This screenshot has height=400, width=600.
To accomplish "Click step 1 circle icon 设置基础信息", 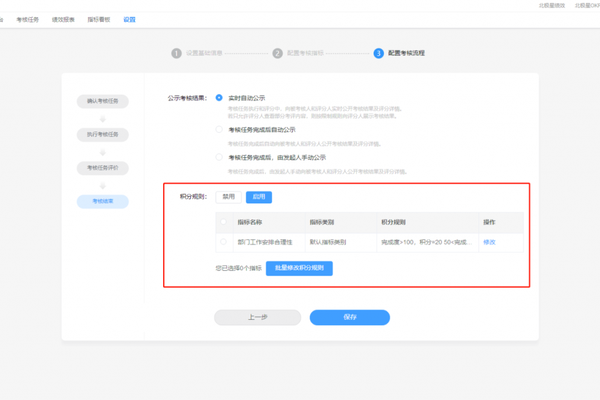I will [x=177, y=53].
